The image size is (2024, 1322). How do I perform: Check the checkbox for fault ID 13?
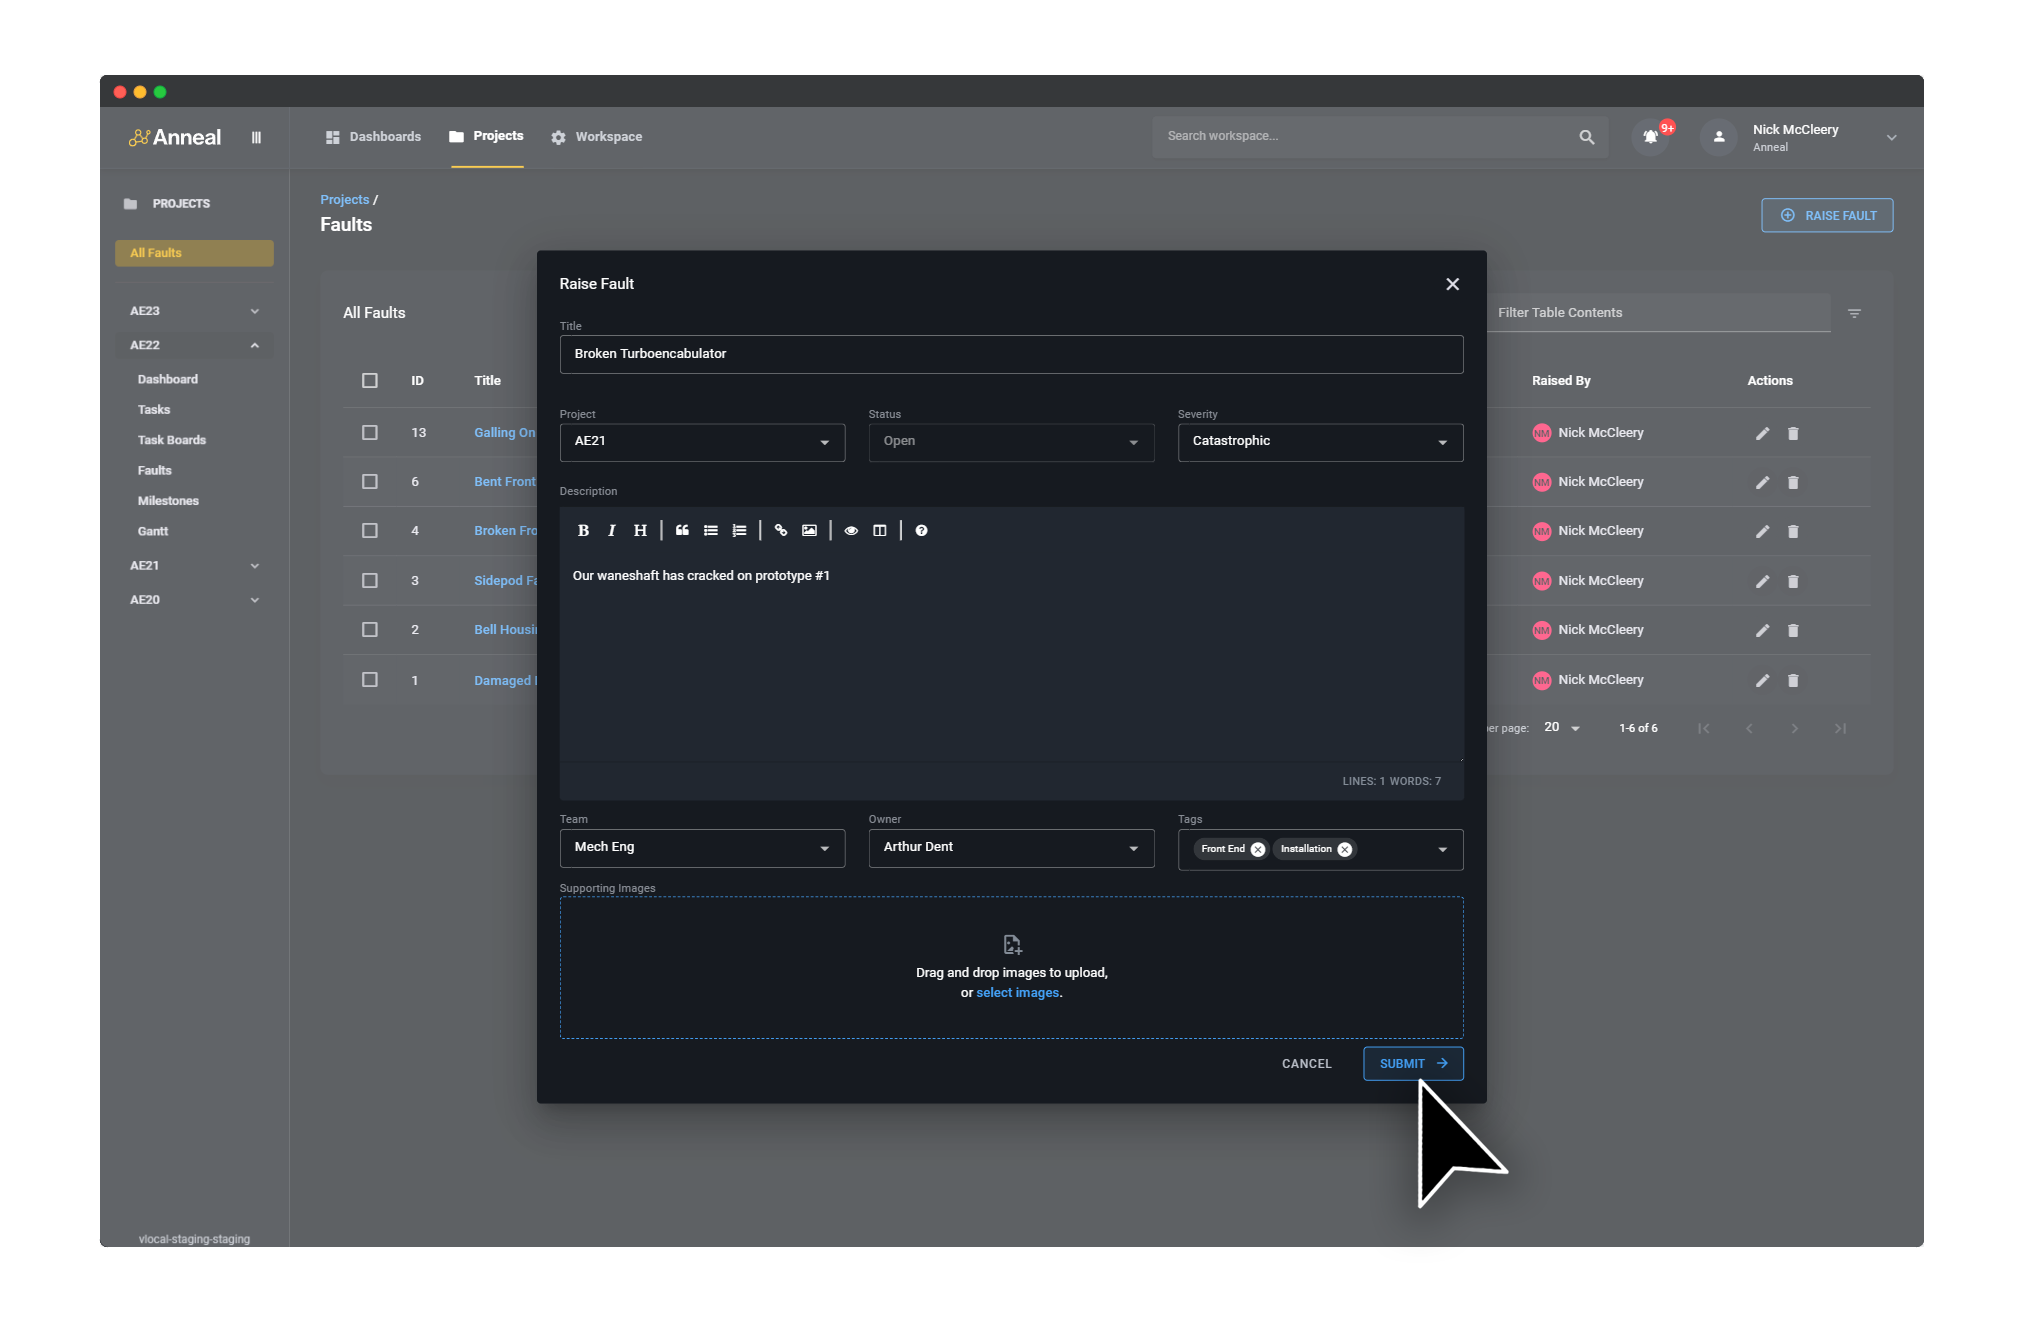(369, 432)
